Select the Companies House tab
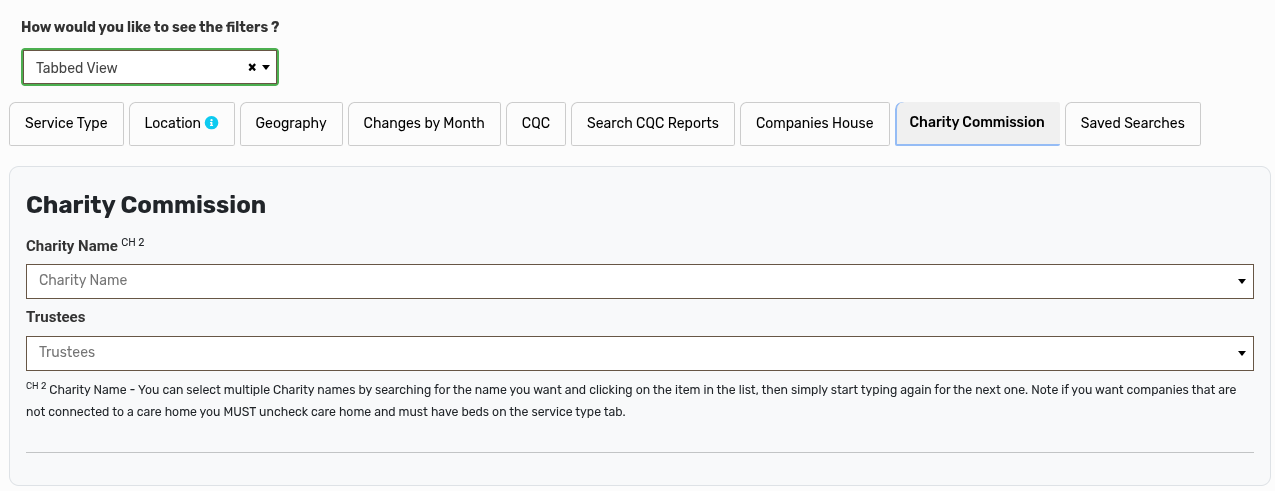Image resolution: width=1275 pixels, height=491 pixels. tap(814, 123)
